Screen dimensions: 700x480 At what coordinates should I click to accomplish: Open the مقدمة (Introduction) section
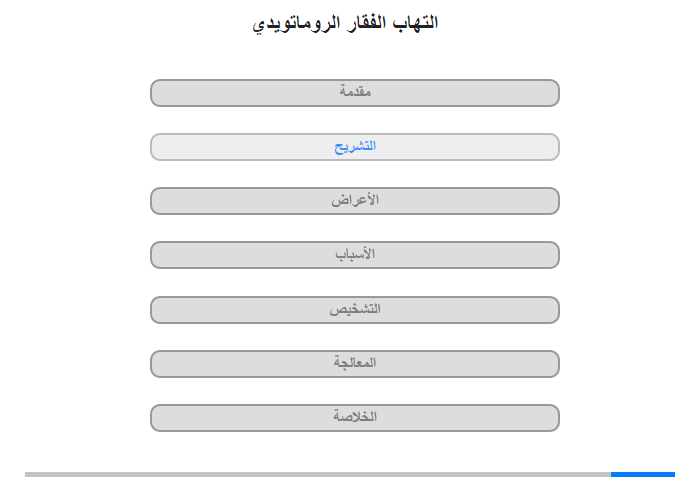tap(355, 93)
